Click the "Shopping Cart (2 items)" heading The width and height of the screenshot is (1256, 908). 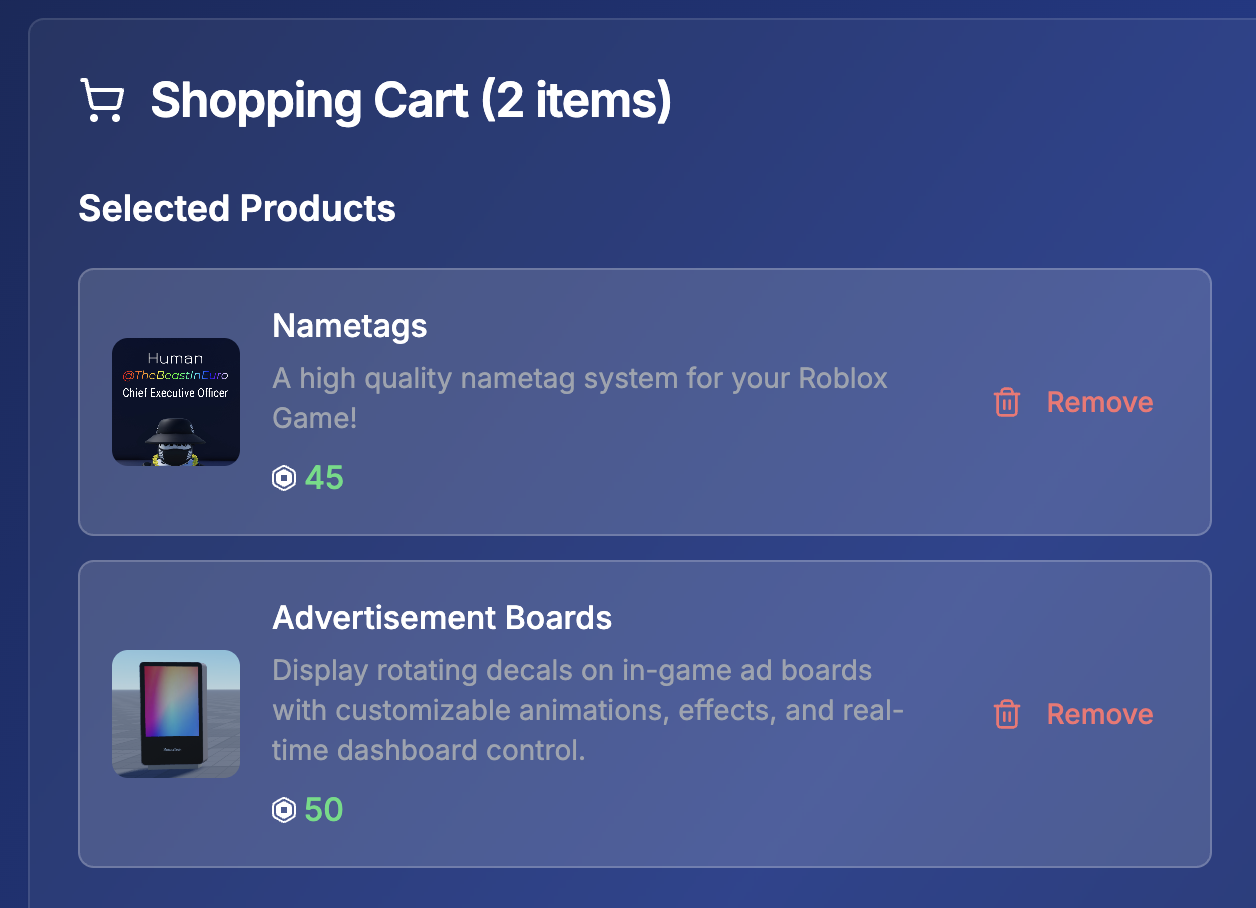point(410,101)
